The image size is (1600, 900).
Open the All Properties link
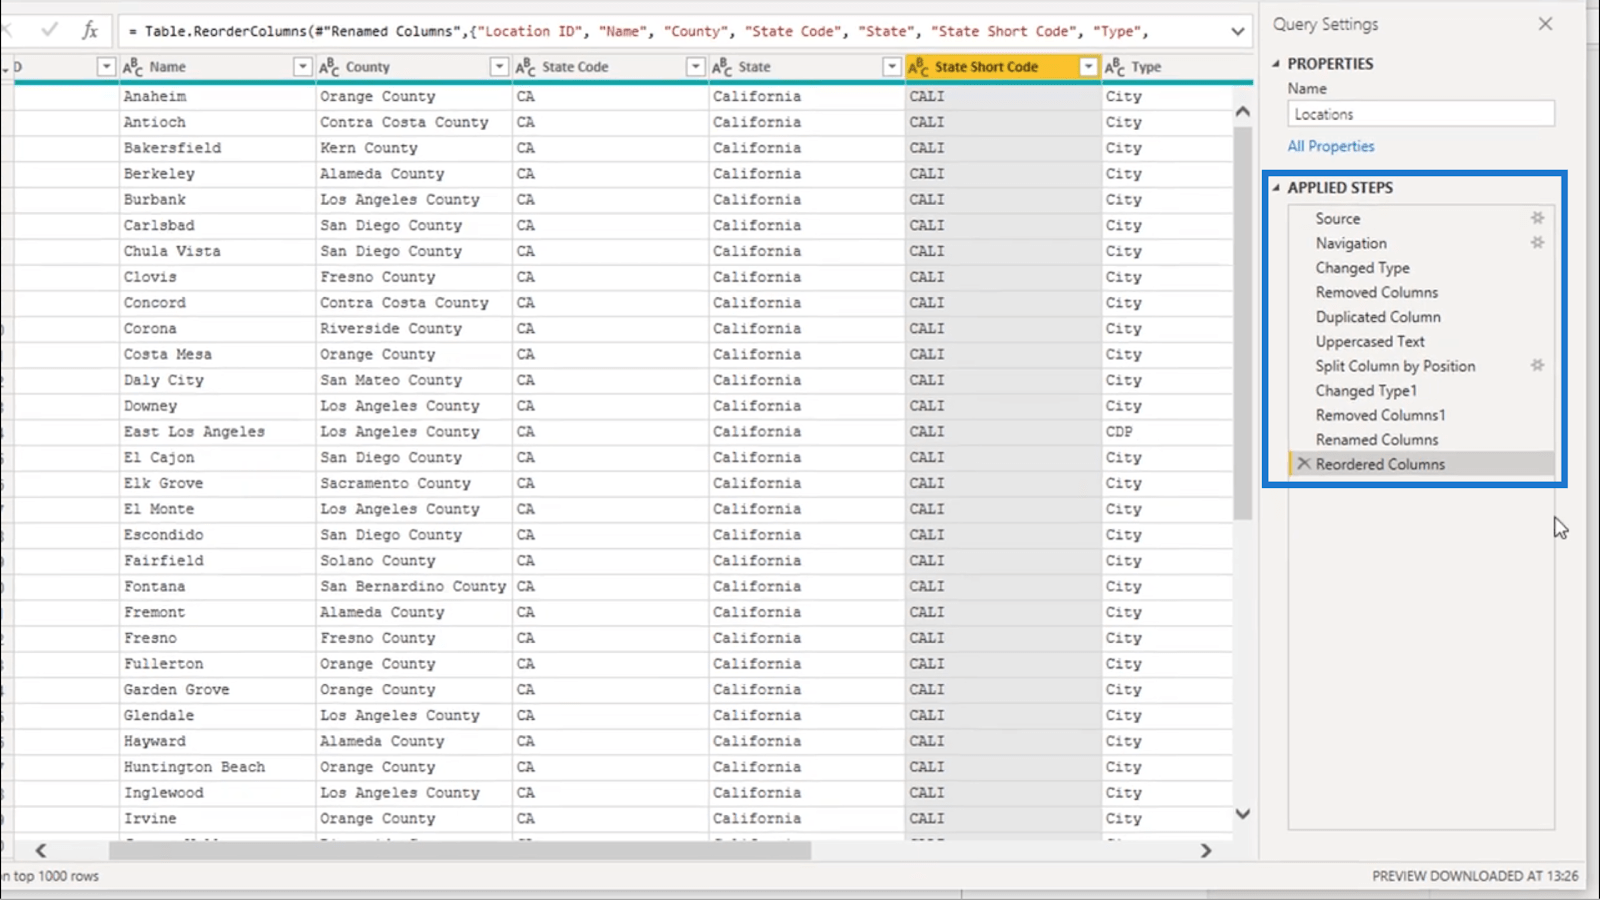1330,146
